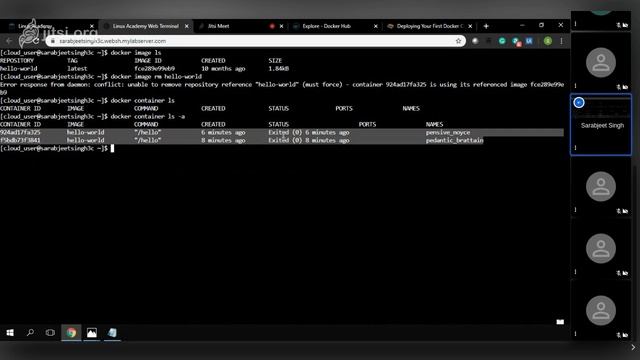Image resolution: width=640 pixels, height=360 pixels.
Task: Click the image ID fce289e99eb9
Action: (x=154, y=69)
